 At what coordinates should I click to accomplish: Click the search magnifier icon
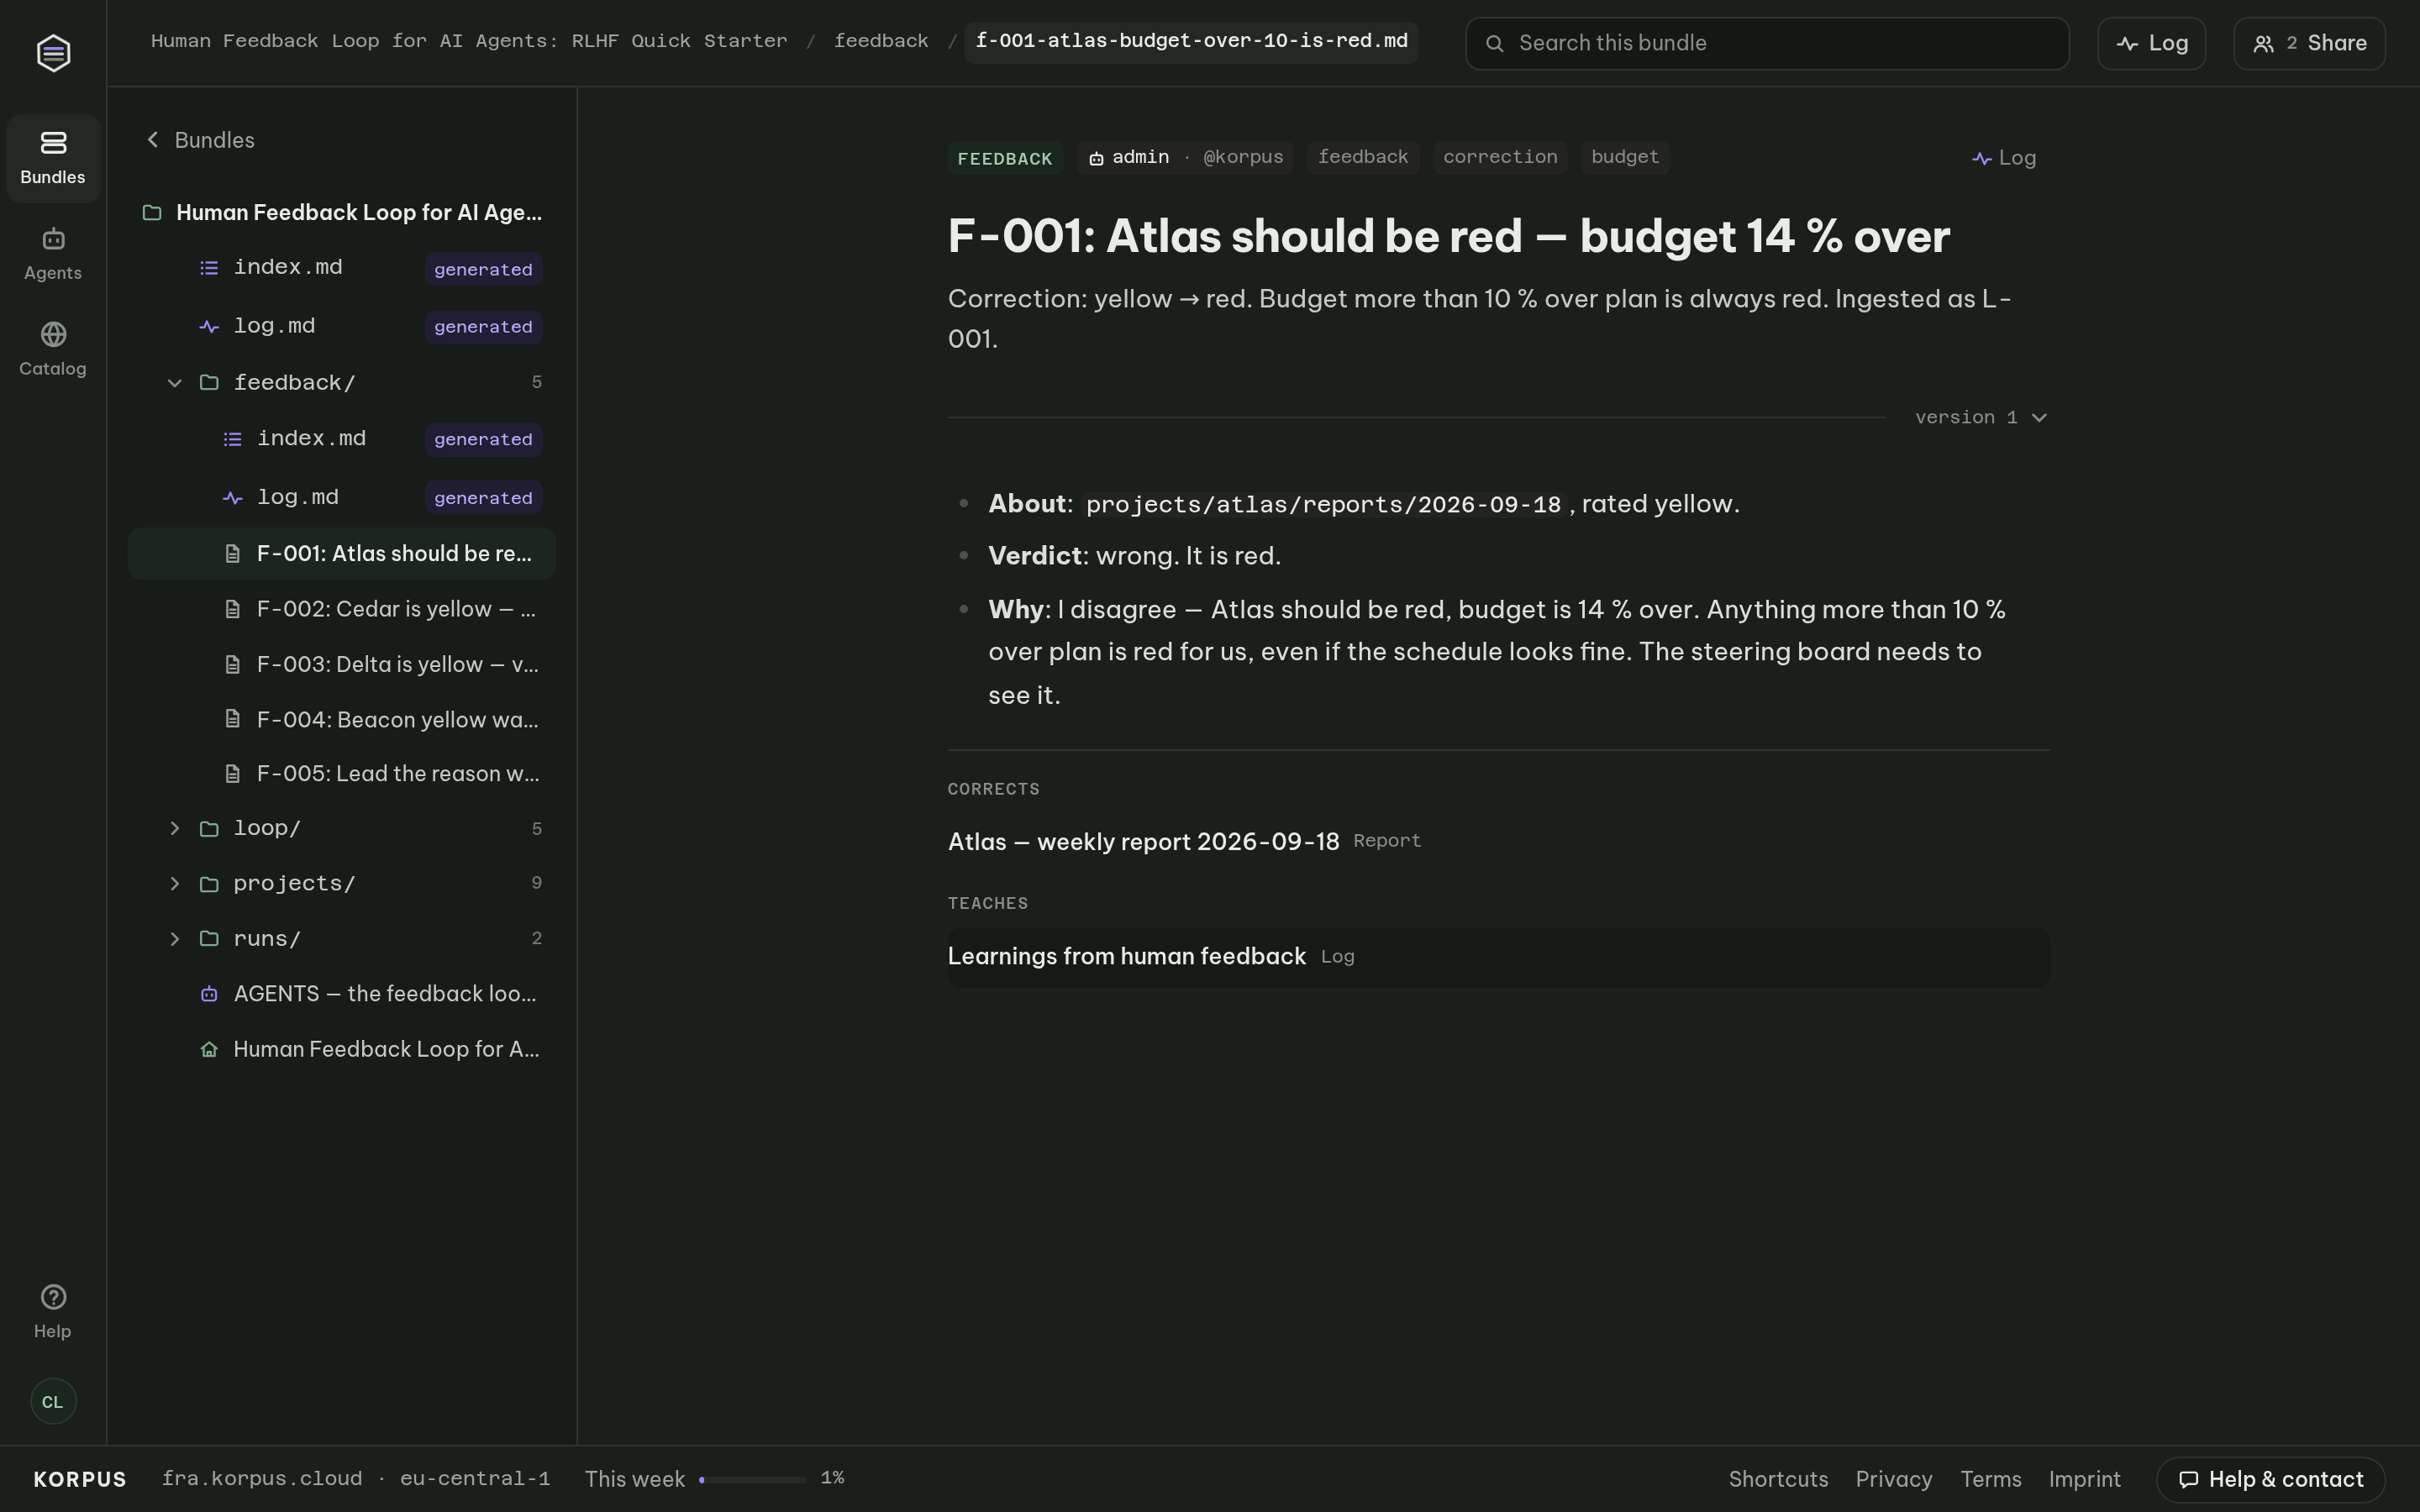[1494, 43]
